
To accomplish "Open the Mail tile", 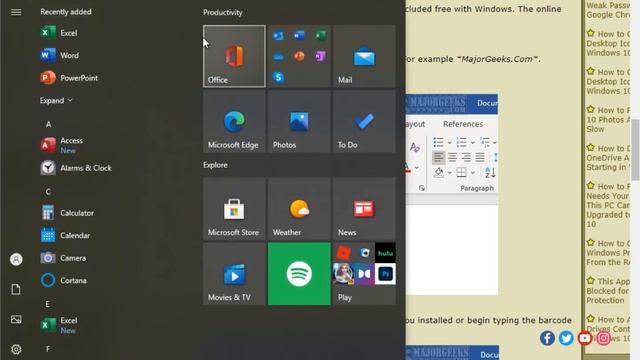I will click(x=364, y=56).
